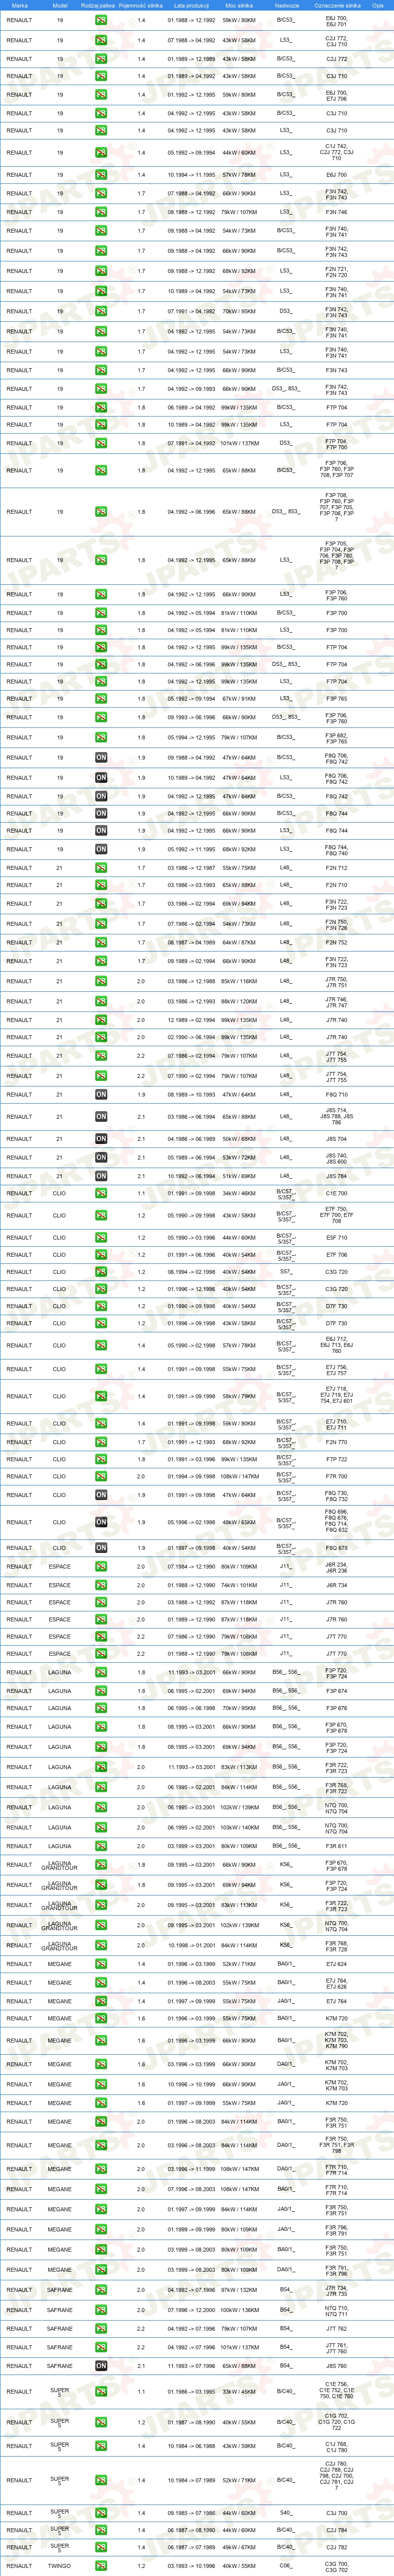Click diesel ON icon in F8Q 730, F8Q 732 row
Viewport: 394px width, 2576px height.
(x=101, y=1495)
